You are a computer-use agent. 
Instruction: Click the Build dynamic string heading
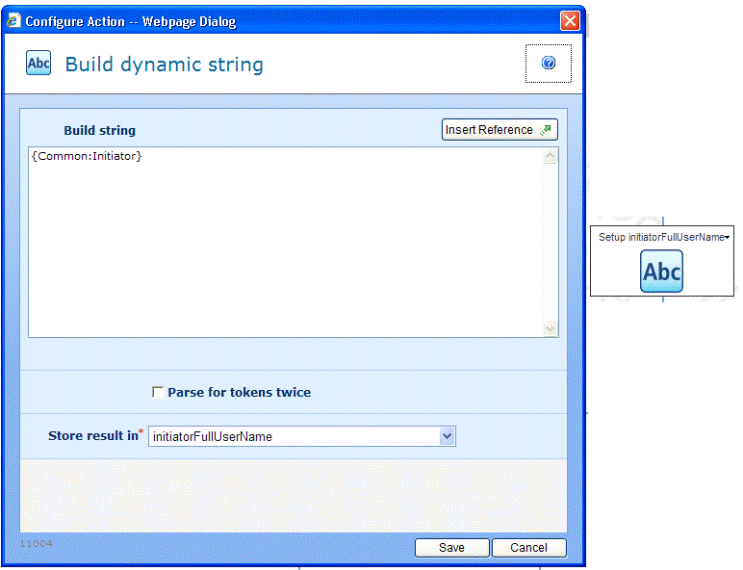click(x=164, y=64)
